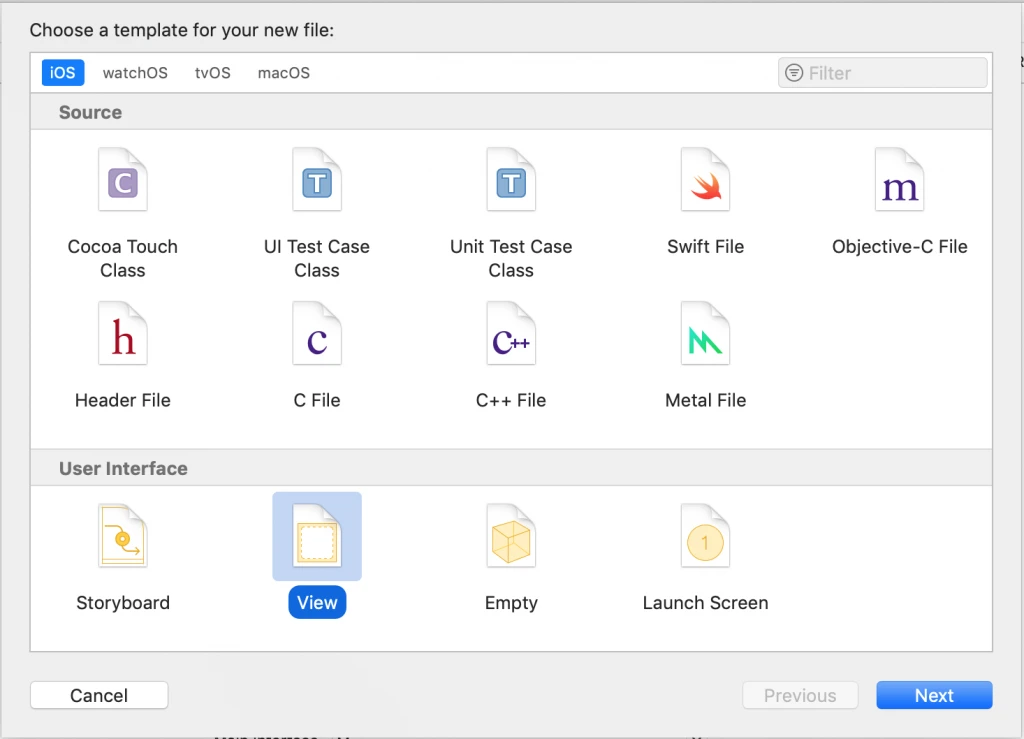Click the 'Header File' label
Image resolution: width=1024 pixels, height=739 pixels.
[123, 400]
